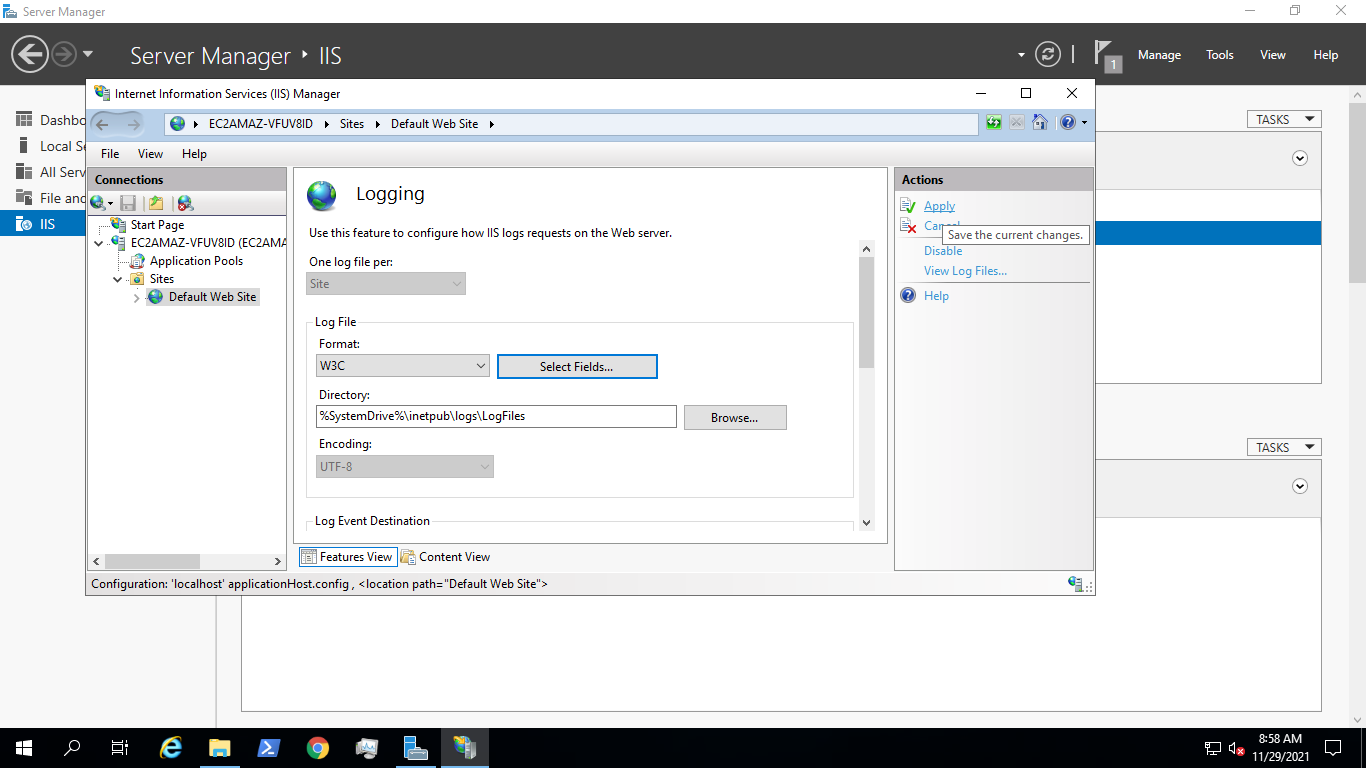
Task: Open Windows PowerShell from the taskbar
Action: coord(269,747)
